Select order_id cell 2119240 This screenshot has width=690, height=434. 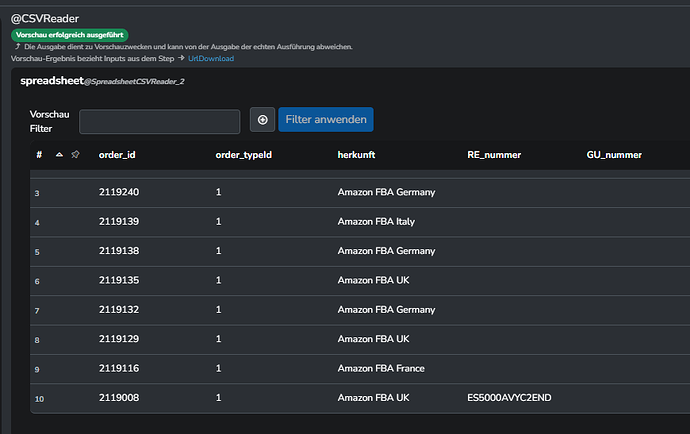tap(119, 192)
